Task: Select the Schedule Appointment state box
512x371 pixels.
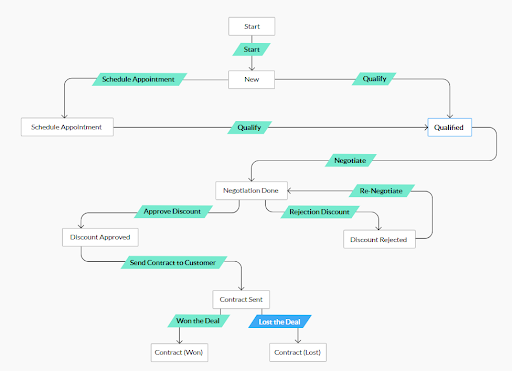Action: (x=67, y=127)
